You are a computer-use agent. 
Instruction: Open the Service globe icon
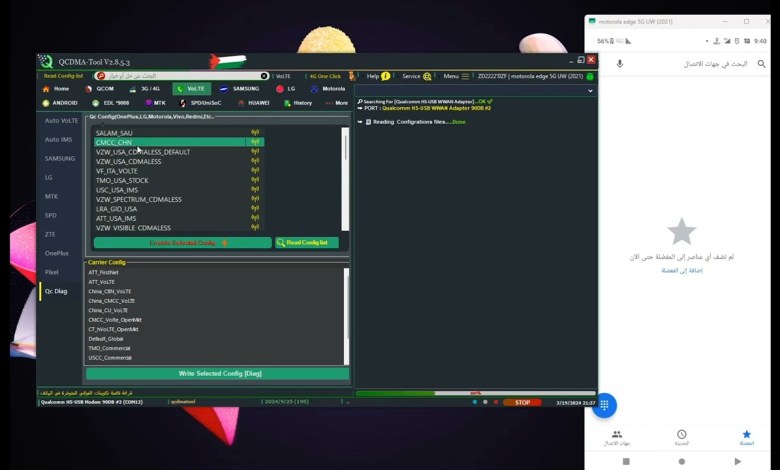pos(427,77)
